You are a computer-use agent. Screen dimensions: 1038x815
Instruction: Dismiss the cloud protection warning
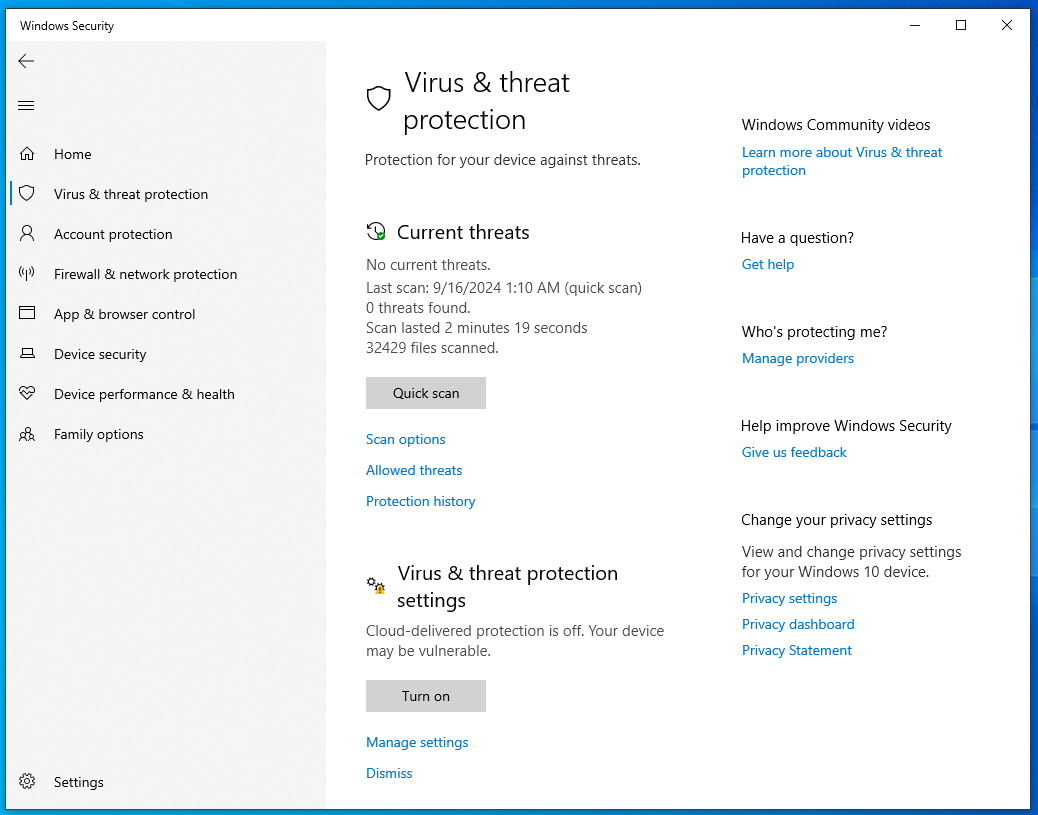389,773
